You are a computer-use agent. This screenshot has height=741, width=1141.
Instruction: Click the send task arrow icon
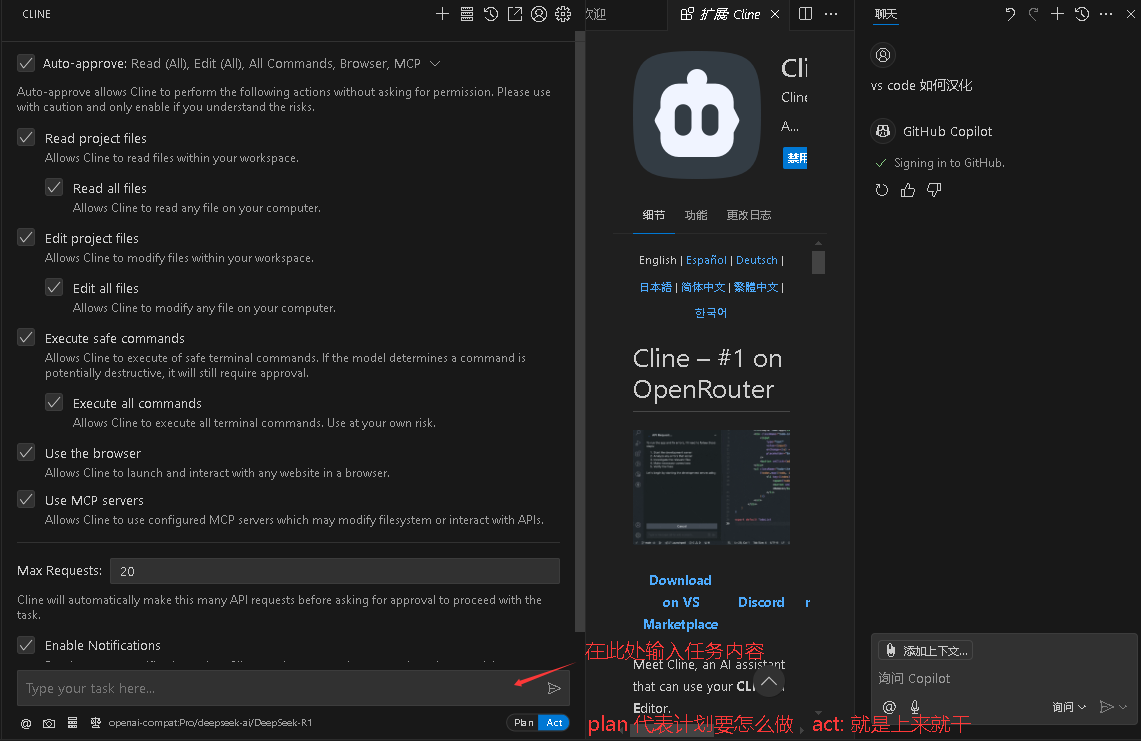[554, 688]
